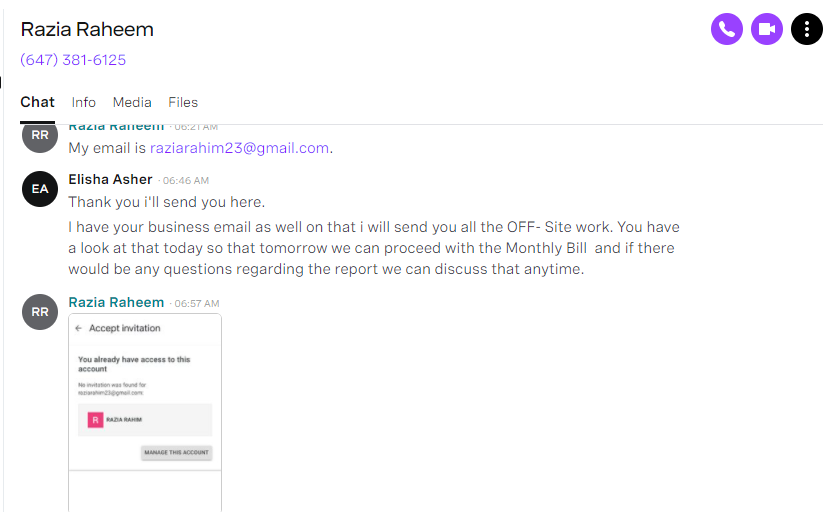This screenshot has height=512, width=828.
Task: Open the raziarahim23@gmail.com email link
Action: 239,148
